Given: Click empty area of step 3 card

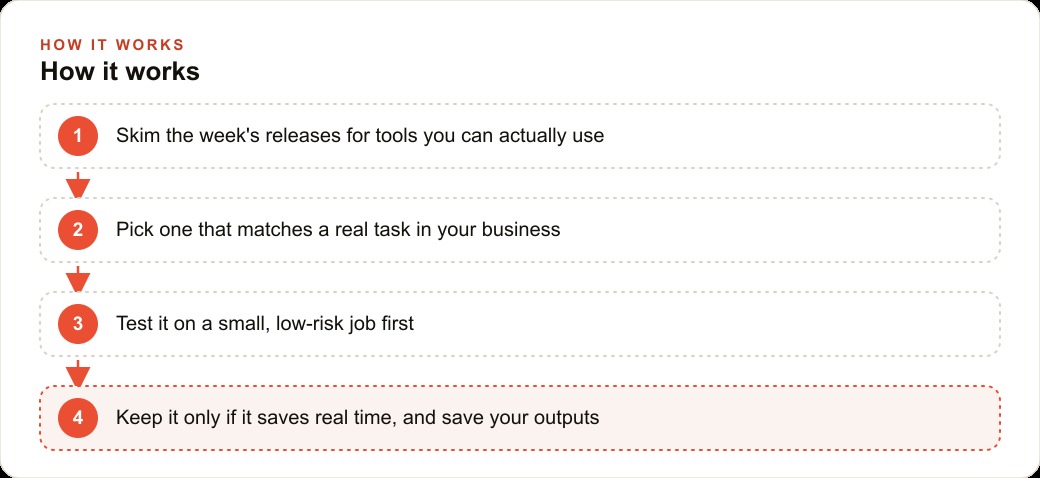Looking at the screenshot, I should 730,324.
